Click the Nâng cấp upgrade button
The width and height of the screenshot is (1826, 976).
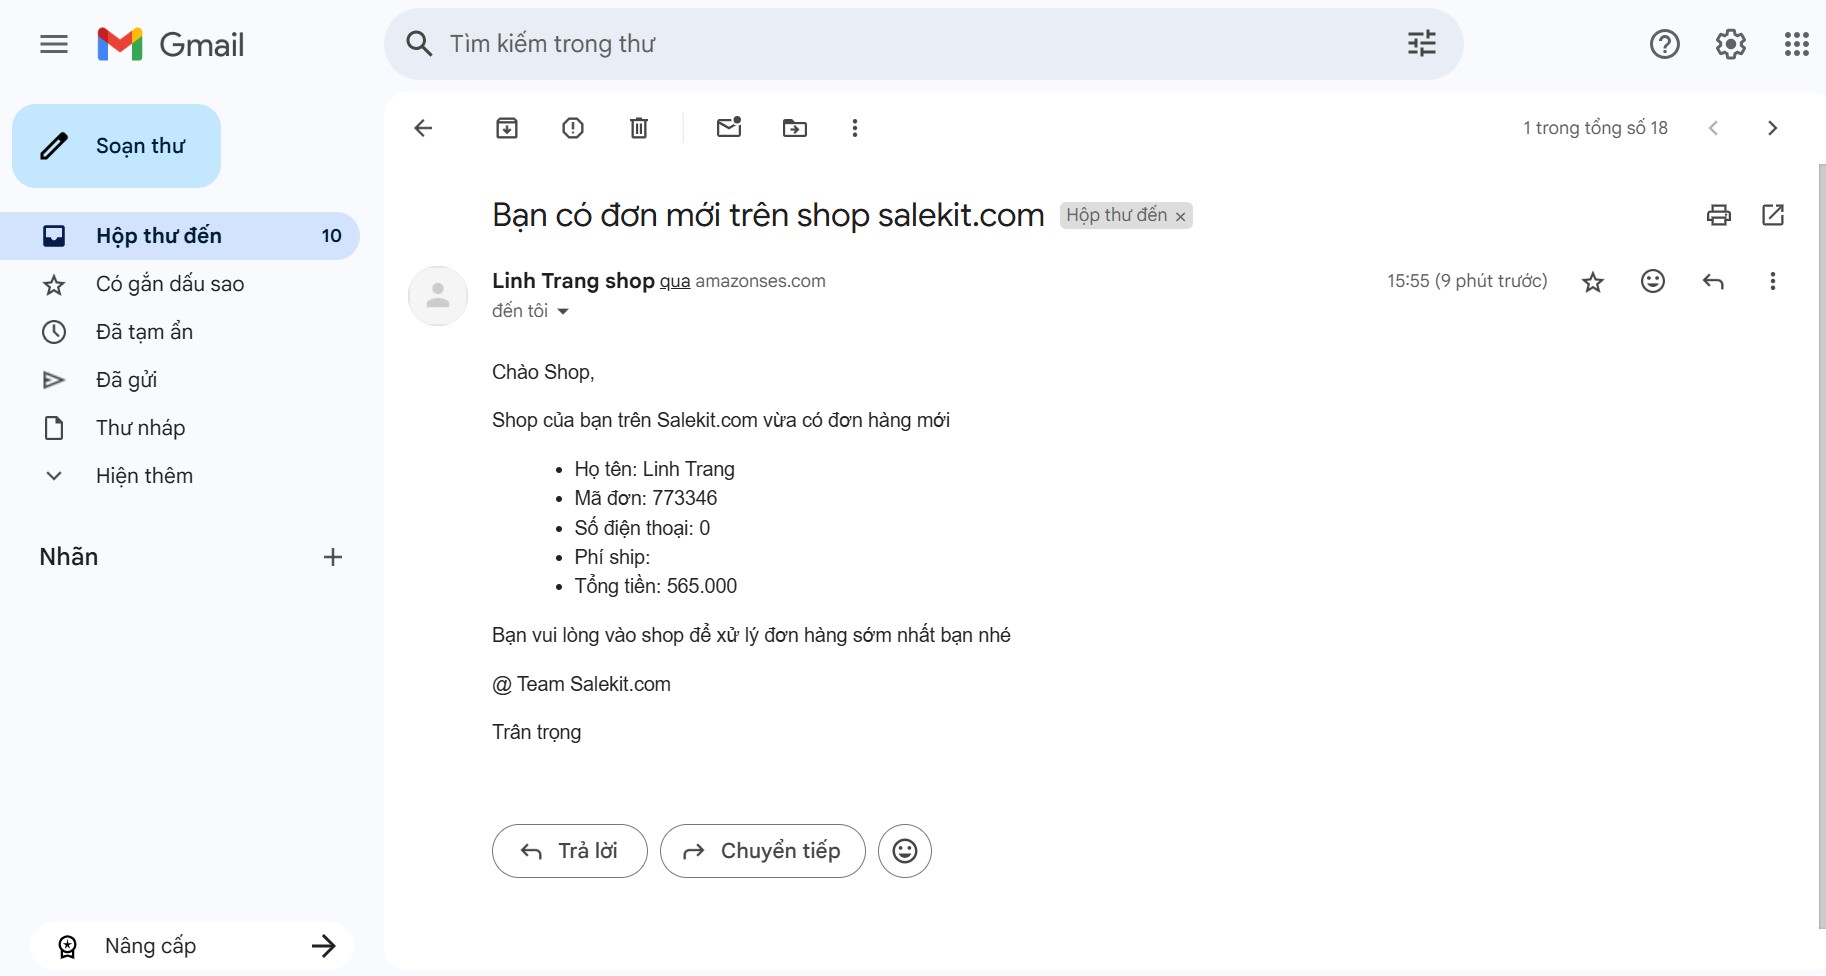point(192,946)
